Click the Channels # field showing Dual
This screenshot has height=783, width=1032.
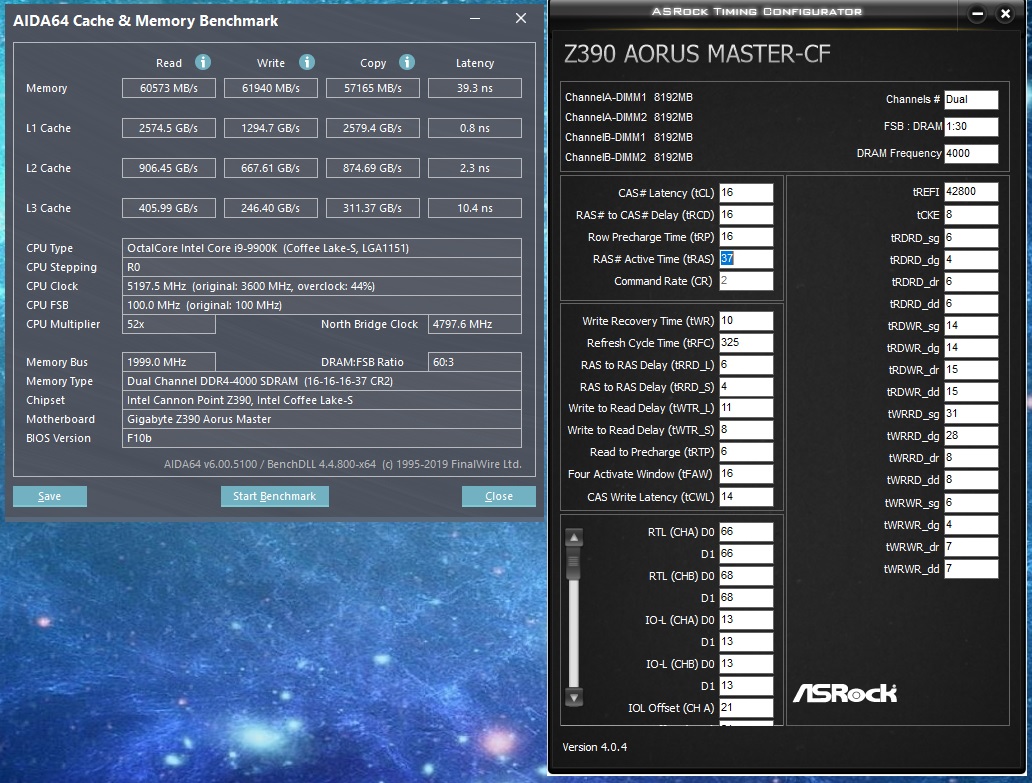[971, 99]
